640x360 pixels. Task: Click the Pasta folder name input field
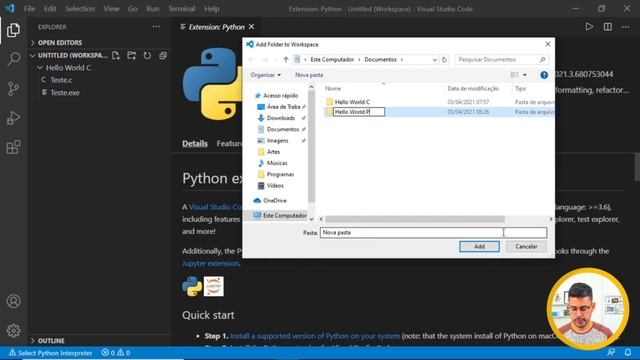433,233
